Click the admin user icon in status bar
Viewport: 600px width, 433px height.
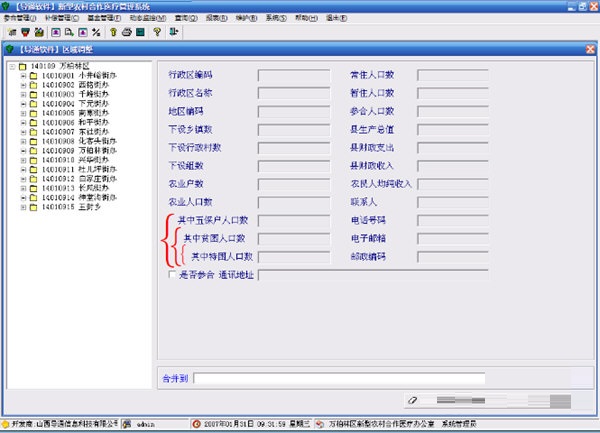tap(127, 424)
